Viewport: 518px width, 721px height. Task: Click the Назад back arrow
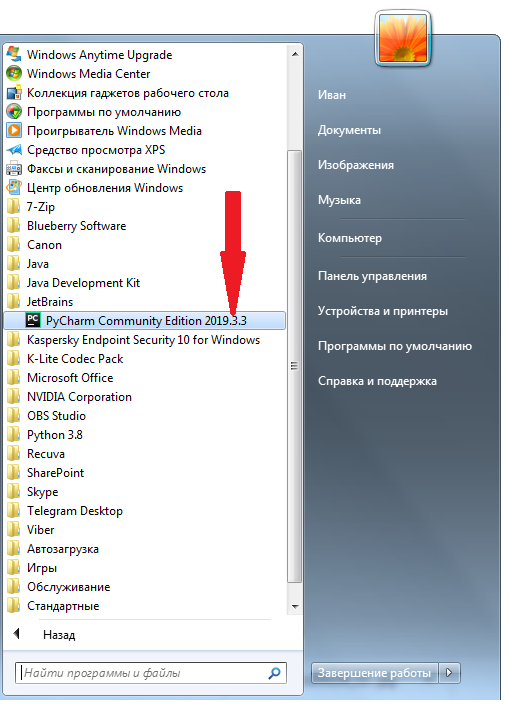[x=17, y=634]
